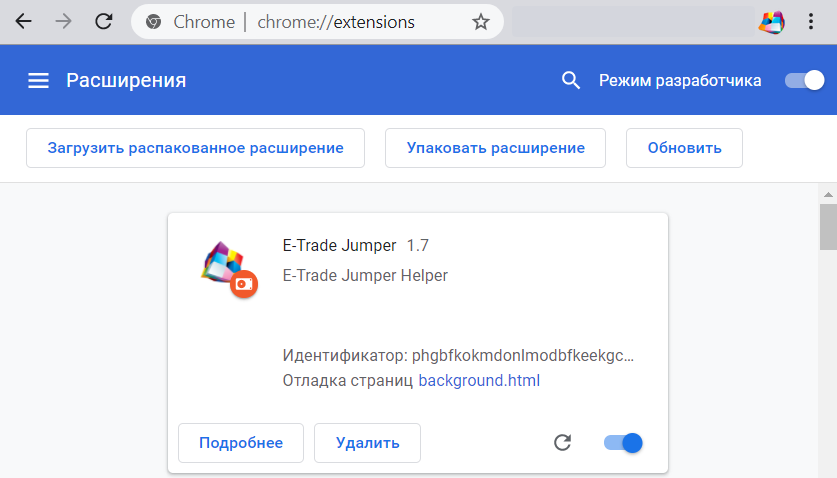
Task: Open the Chrome three-dot menu
Action: coord(811,22)
